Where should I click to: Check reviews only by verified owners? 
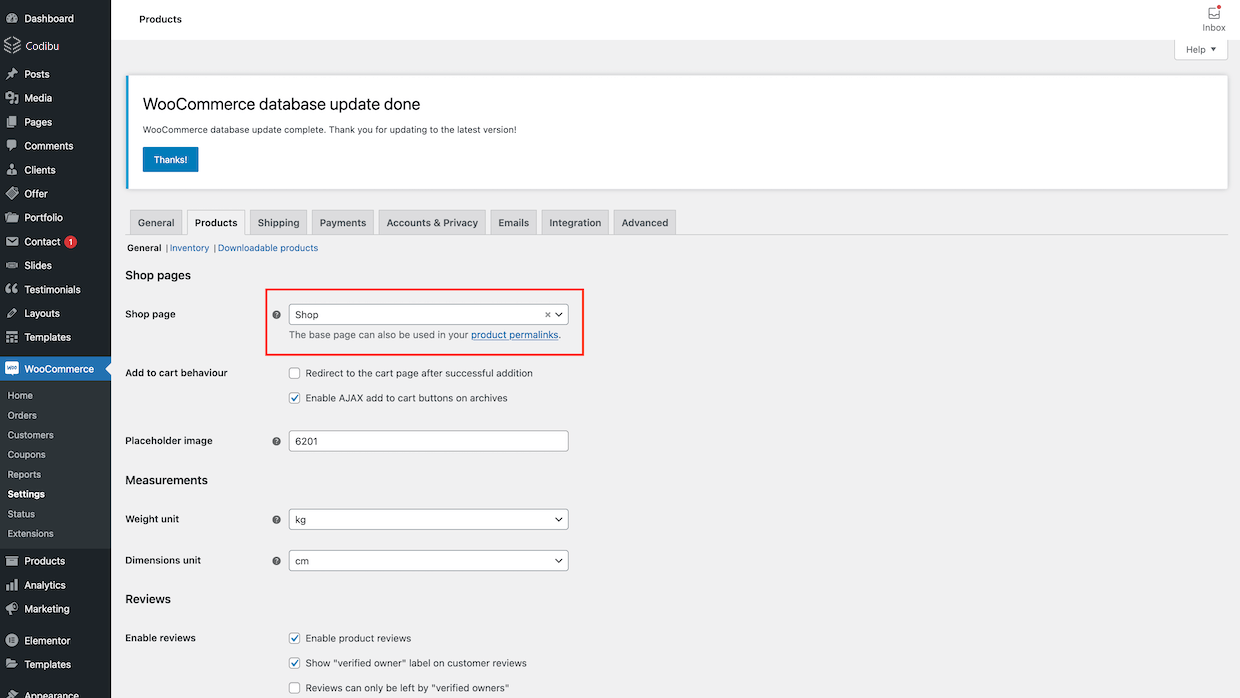tap(295, 688)
